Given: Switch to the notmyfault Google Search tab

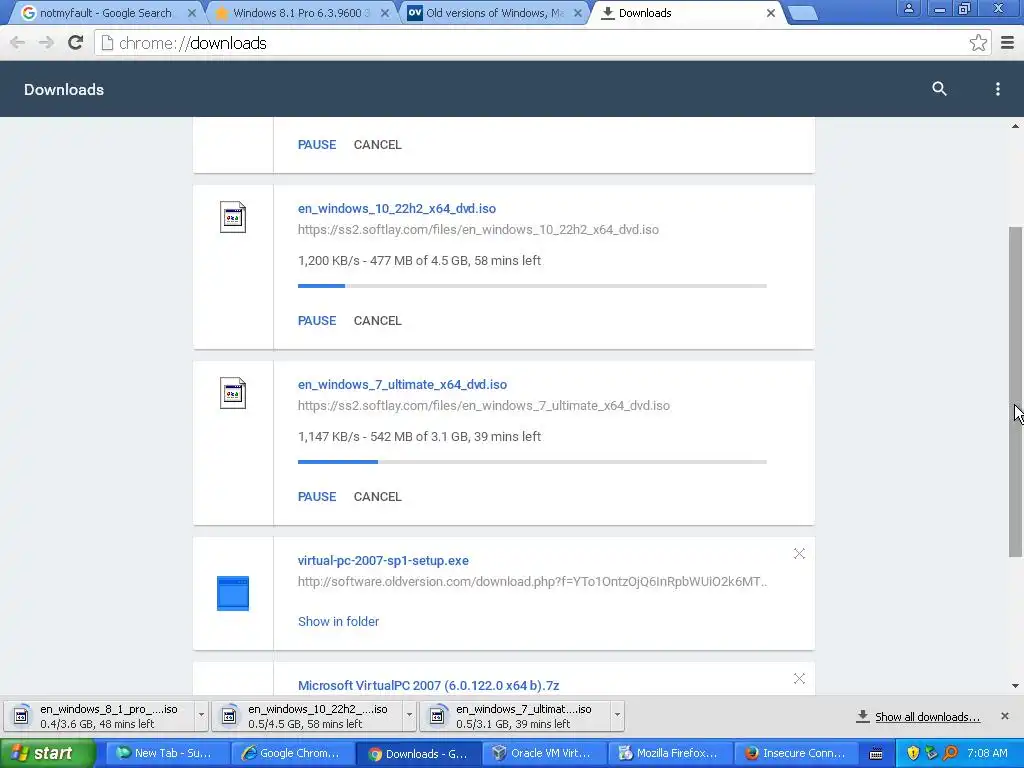Looking at the screenshot, I should [x=104, y=13].
